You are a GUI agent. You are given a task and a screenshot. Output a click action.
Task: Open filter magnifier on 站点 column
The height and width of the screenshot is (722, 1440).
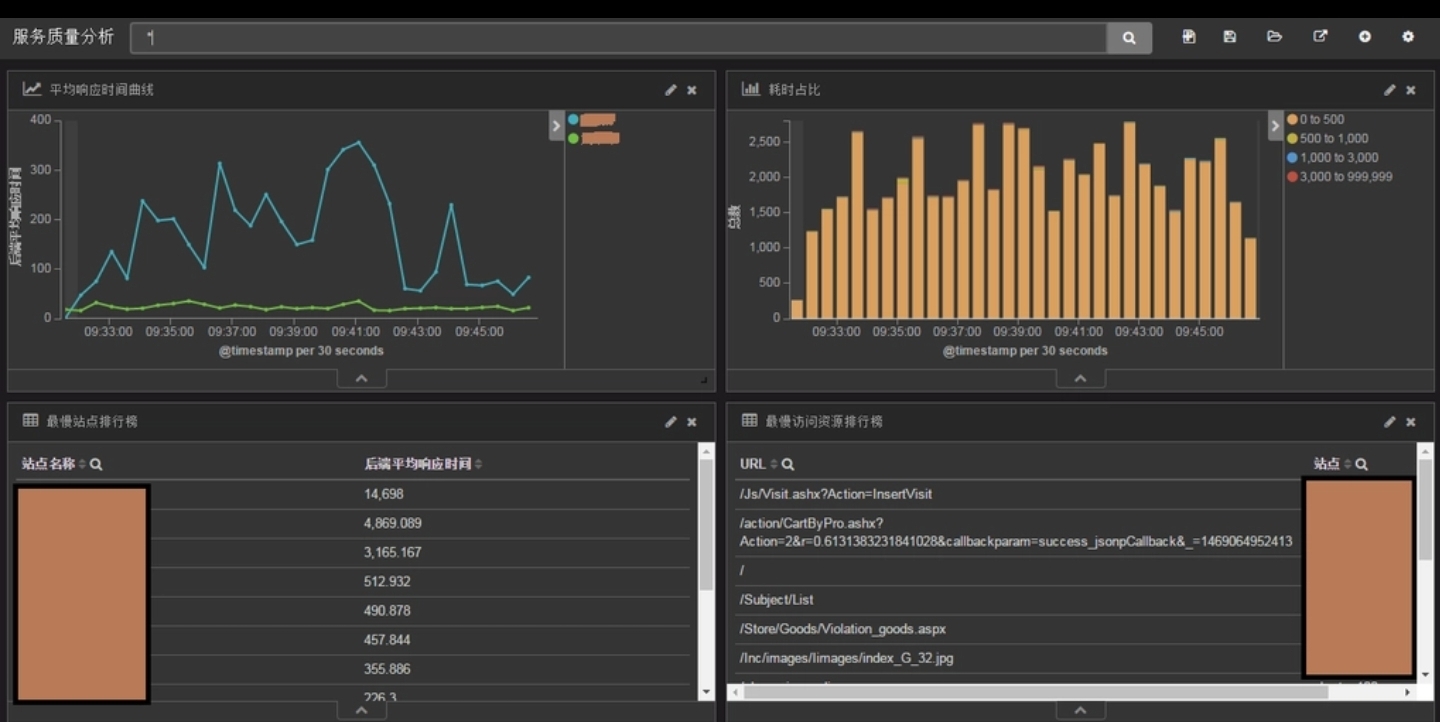(x=1361, y=464)
